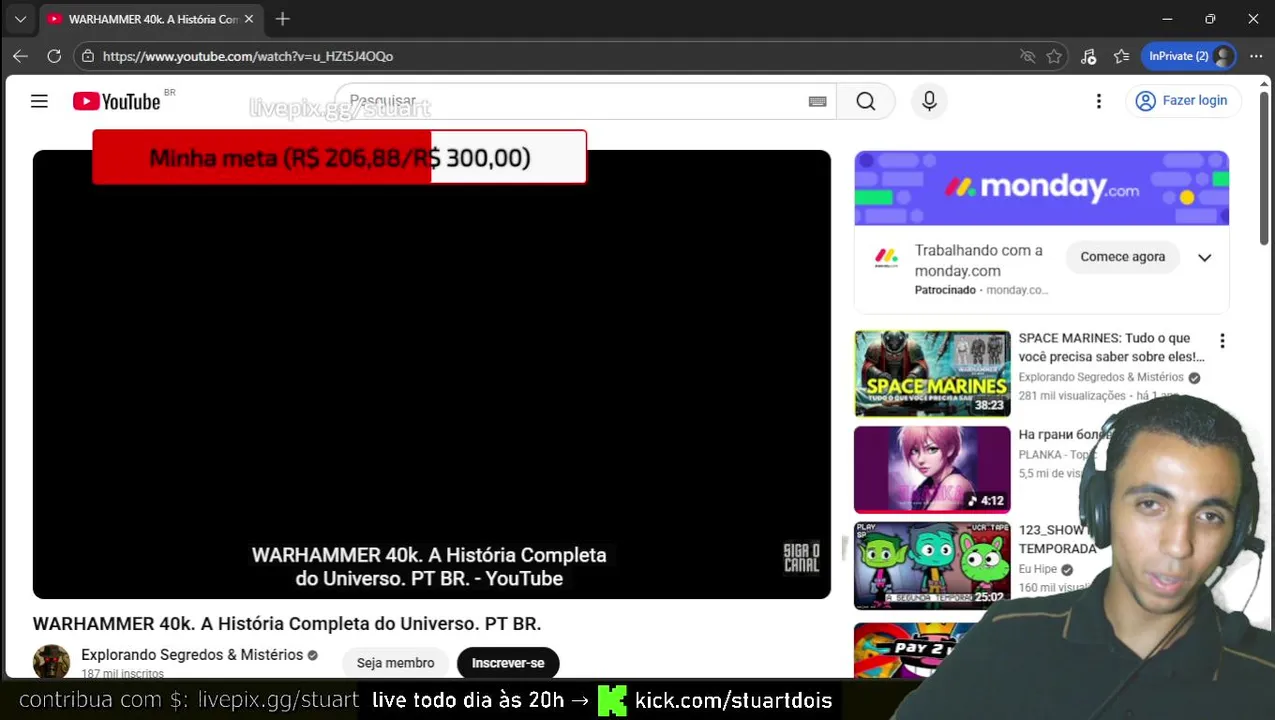The height and width of the screenshot is (720, 1275).
Task: Click the video player area
Action: 431,374
